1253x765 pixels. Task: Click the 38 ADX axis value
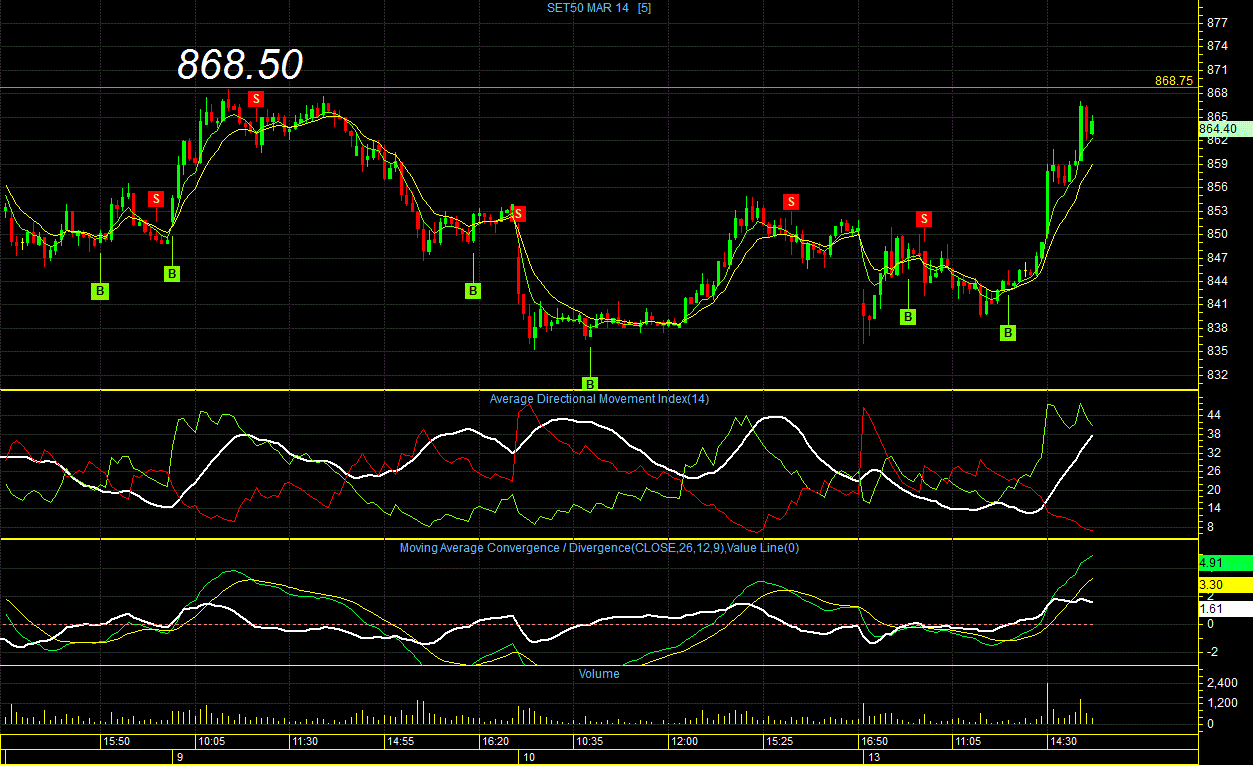click(1214, 434)
